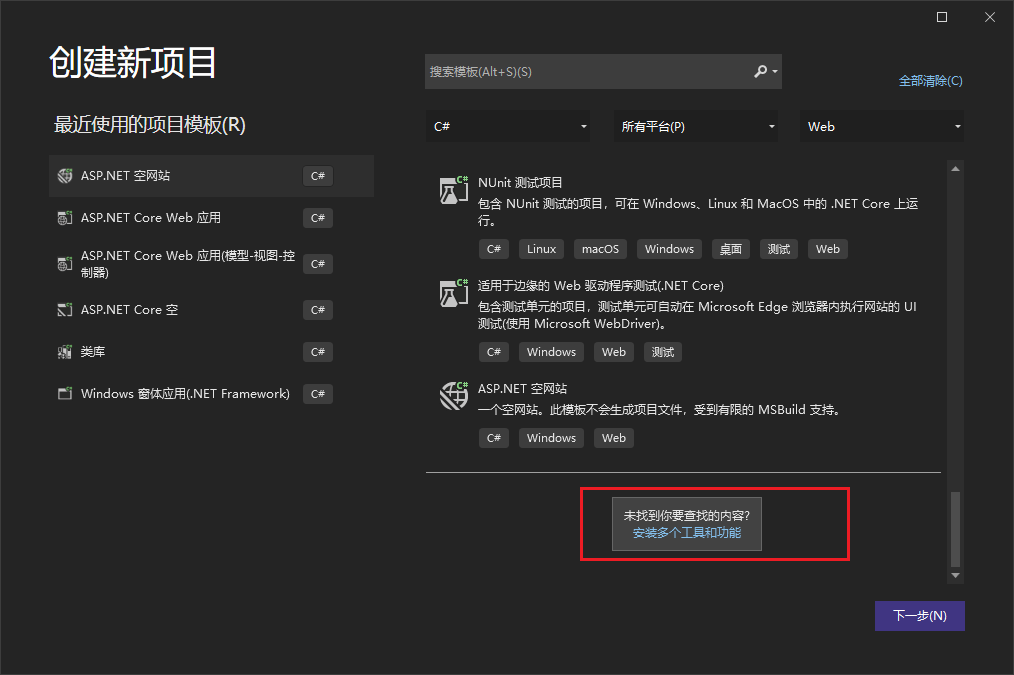Select recent template ASP.NET Core 空
The image size is (1014, 675).
211,310
